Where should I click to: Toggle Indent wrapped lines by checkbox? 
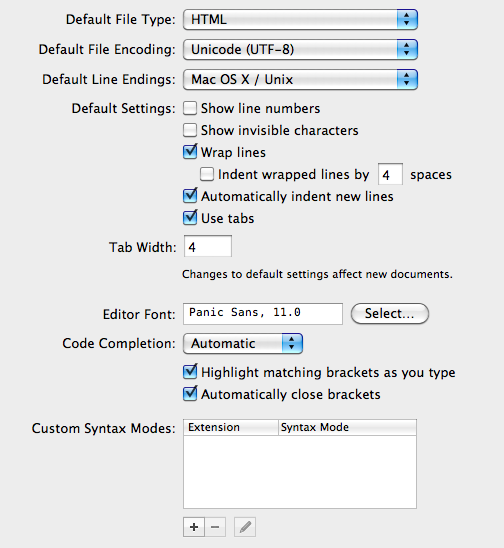[207, 174]
